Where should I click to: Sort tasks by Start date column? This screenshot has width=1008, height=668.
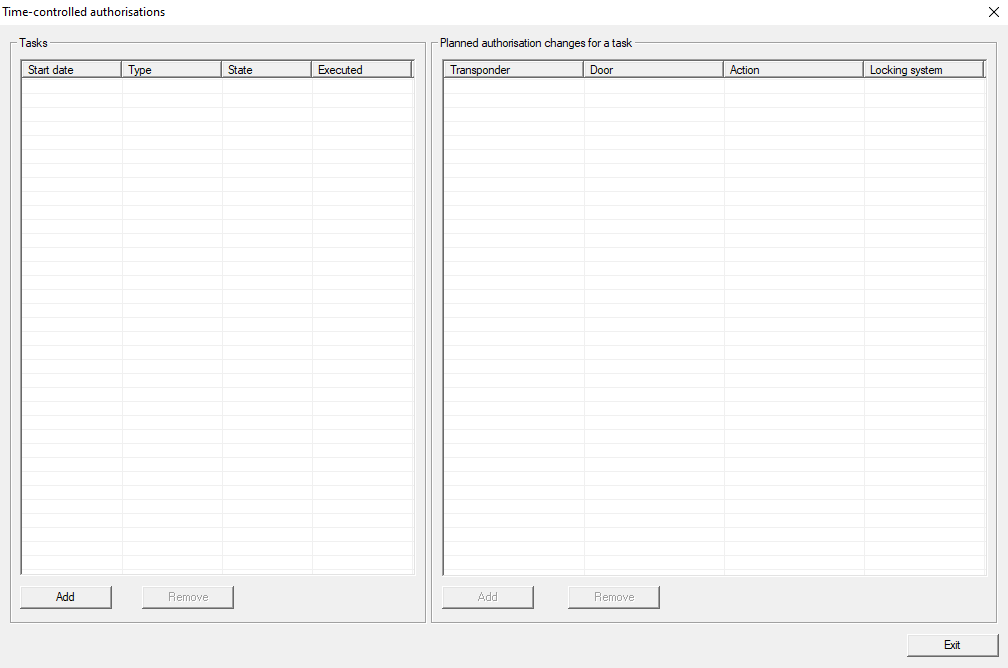(x=71, y=70)
